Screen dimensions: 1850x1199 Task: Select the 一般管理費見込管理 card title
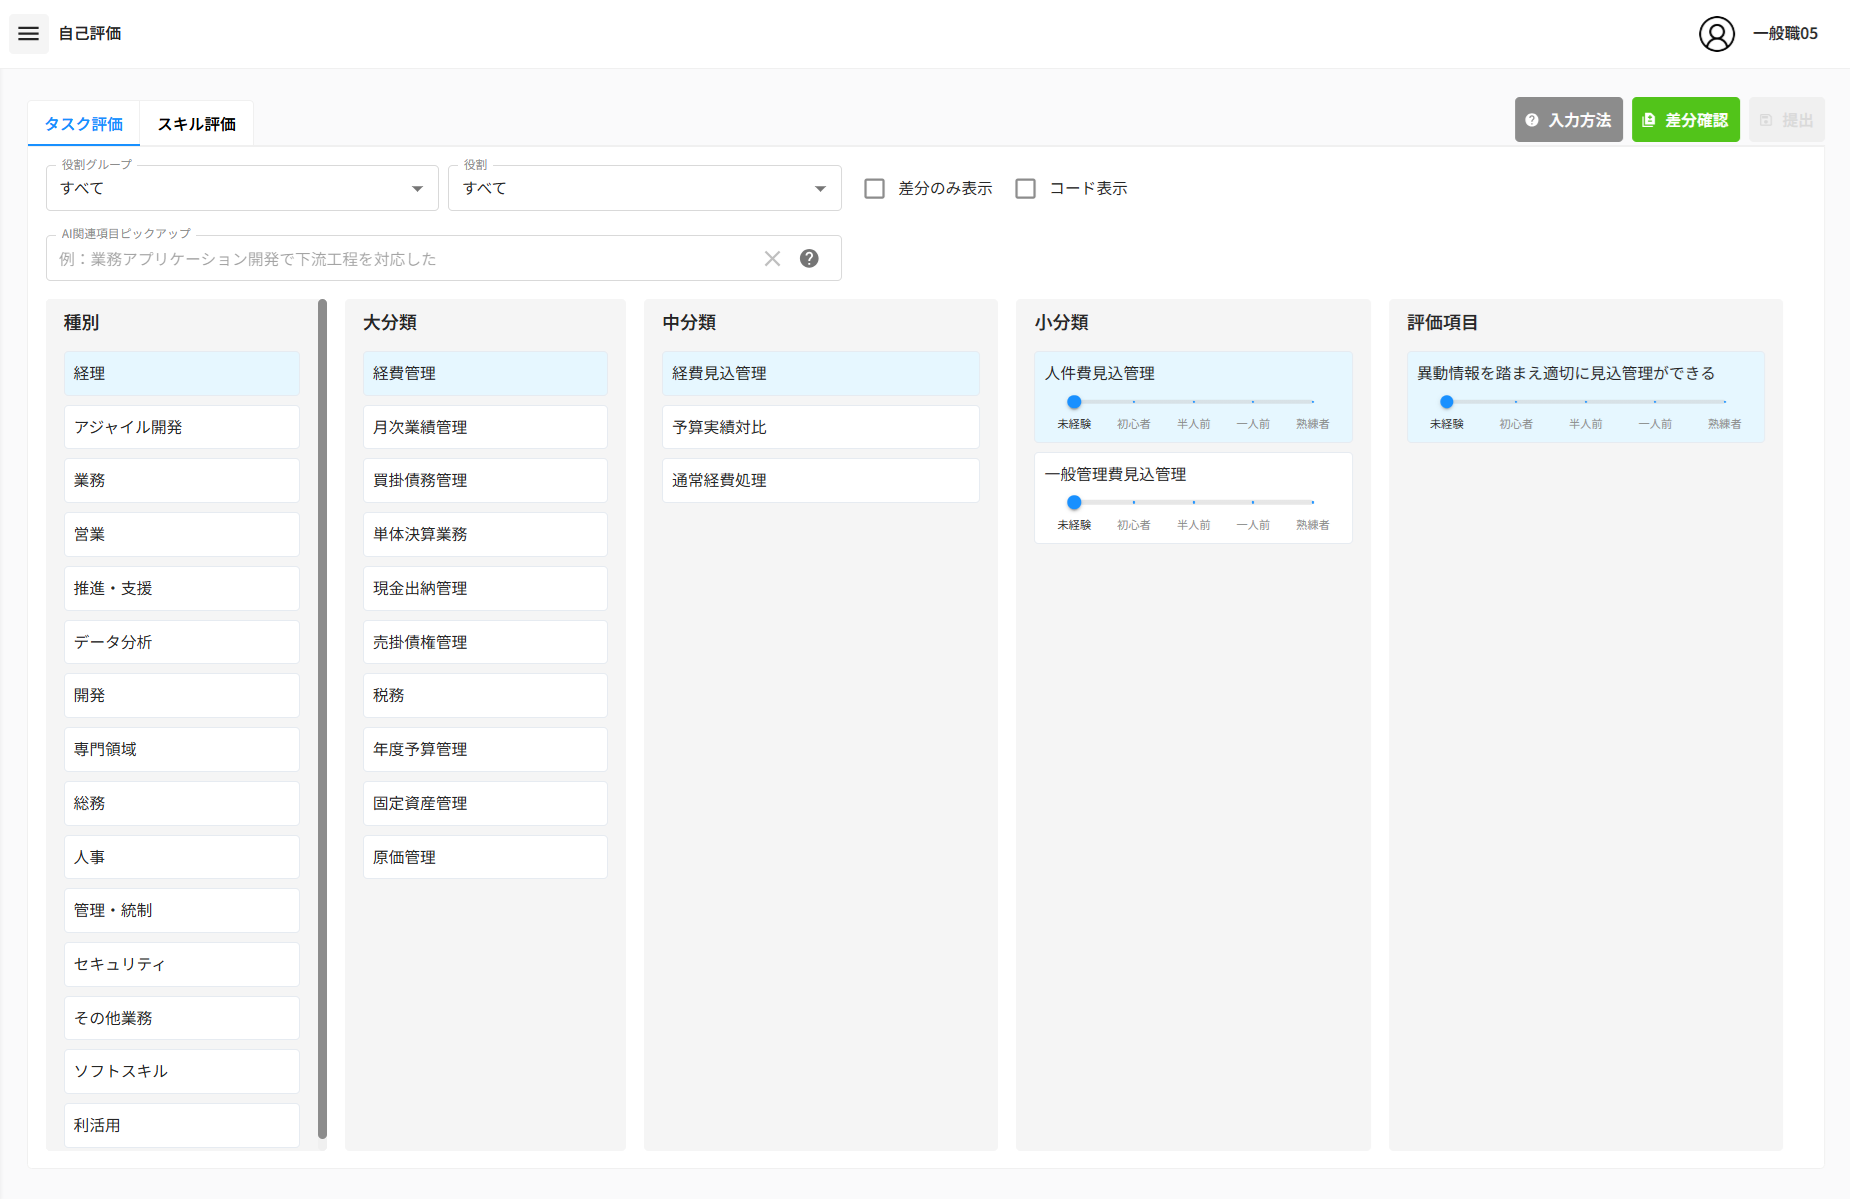pos(1115,474)
